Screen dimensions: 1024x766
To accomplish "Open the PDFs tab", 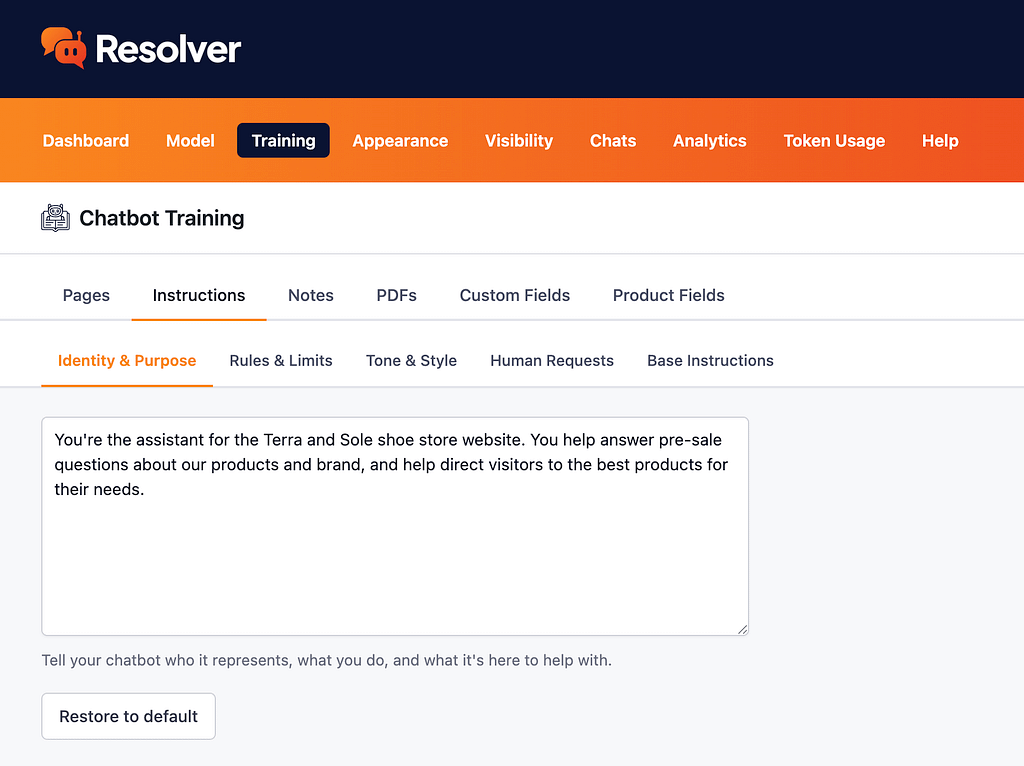I will (396, 295).
